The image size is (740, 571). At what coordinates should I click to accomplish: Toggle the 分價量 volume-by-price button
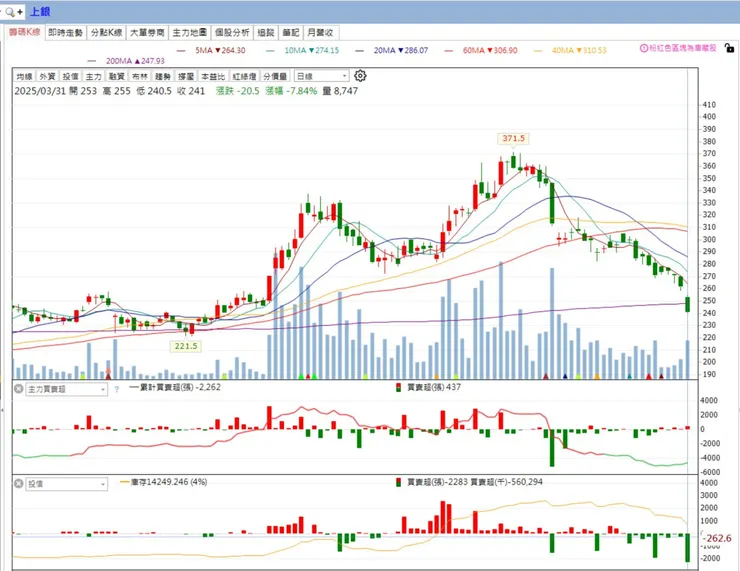coord(275,76)
